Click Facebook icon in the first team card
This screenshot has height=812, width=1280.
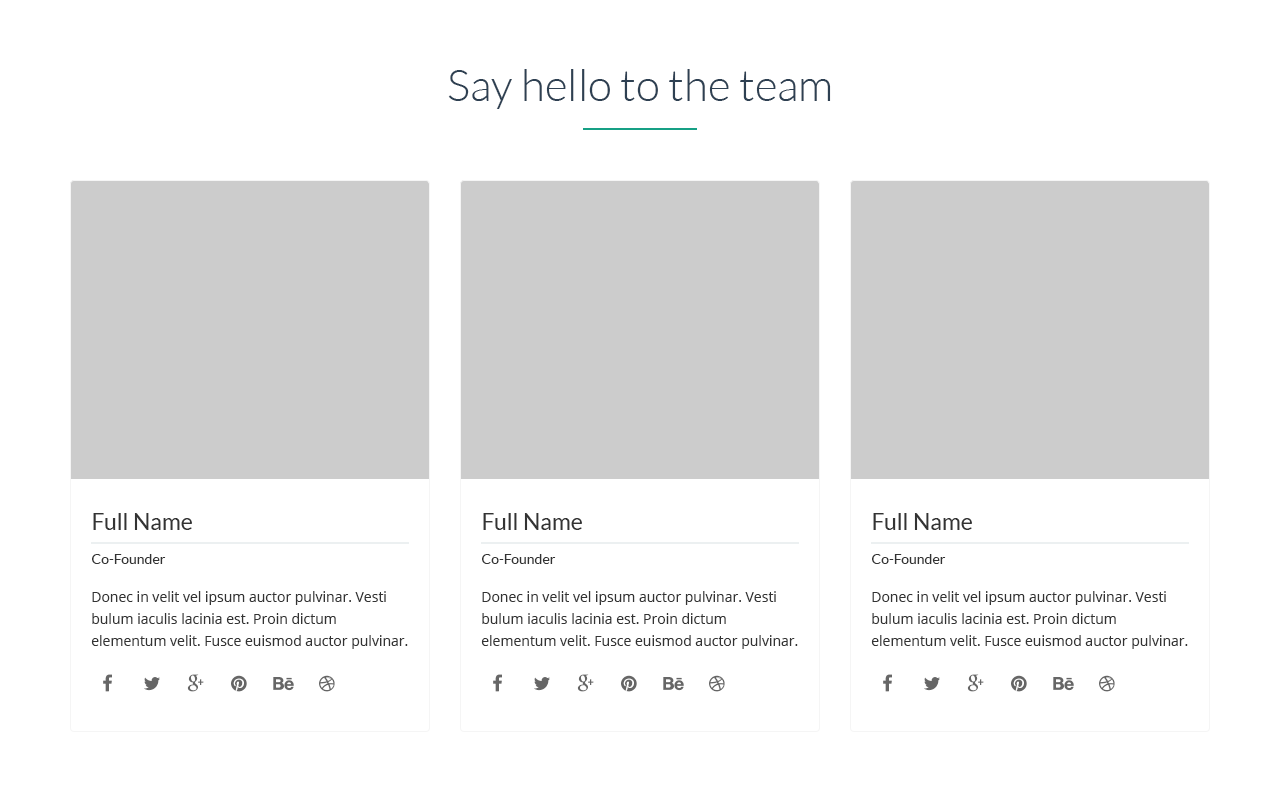[107, 683]
